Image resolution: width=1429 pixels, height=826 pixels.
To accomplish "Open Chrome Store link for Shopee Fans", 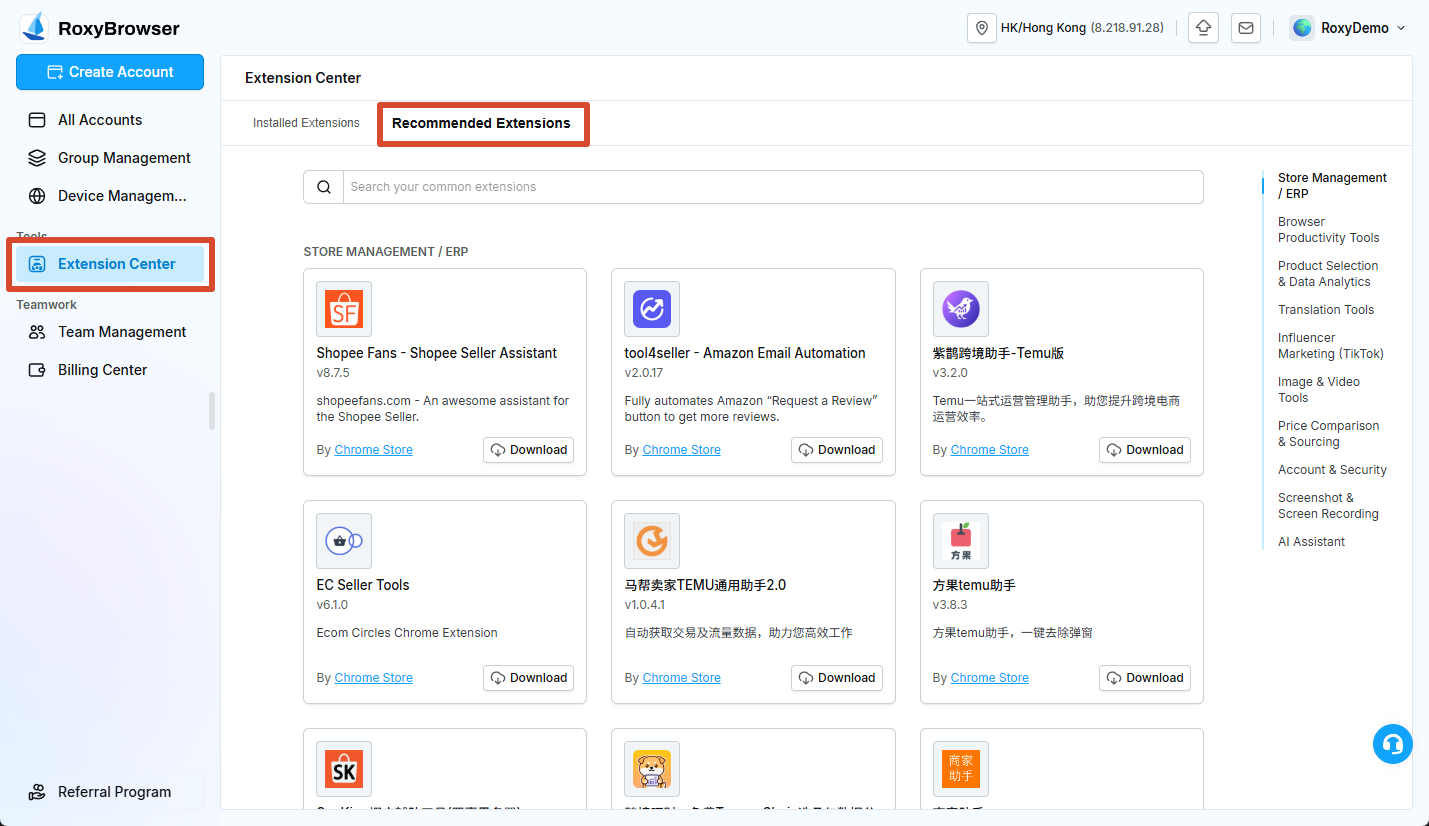I will pos(373,450).
